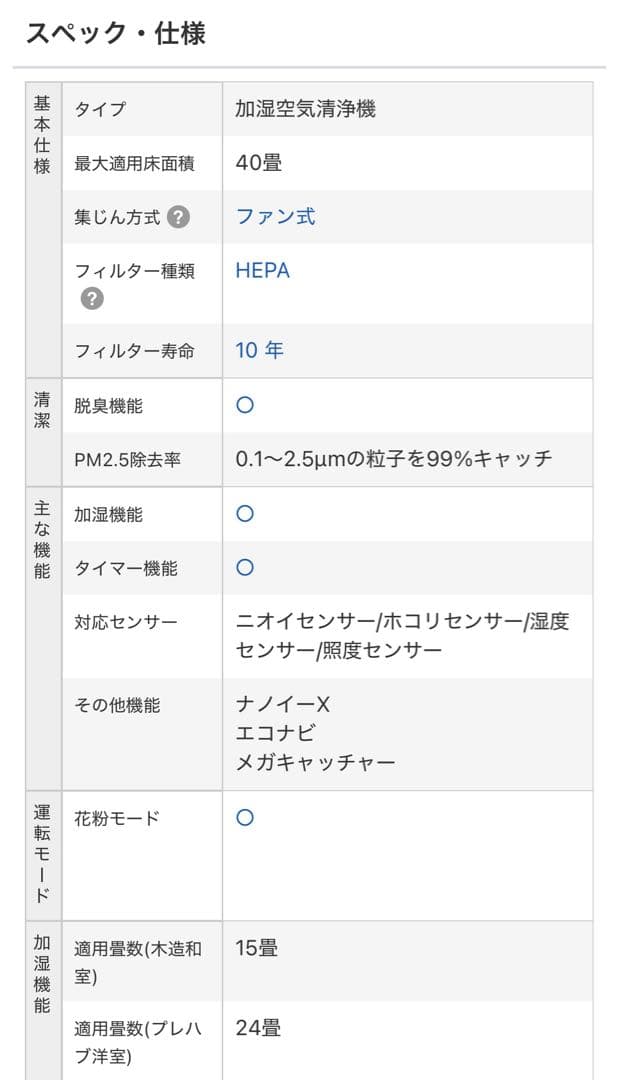The width and height of the screenshot is (619, 1080).
Task: Click the メガキャッチャー feature text
Action: [315, 763]
